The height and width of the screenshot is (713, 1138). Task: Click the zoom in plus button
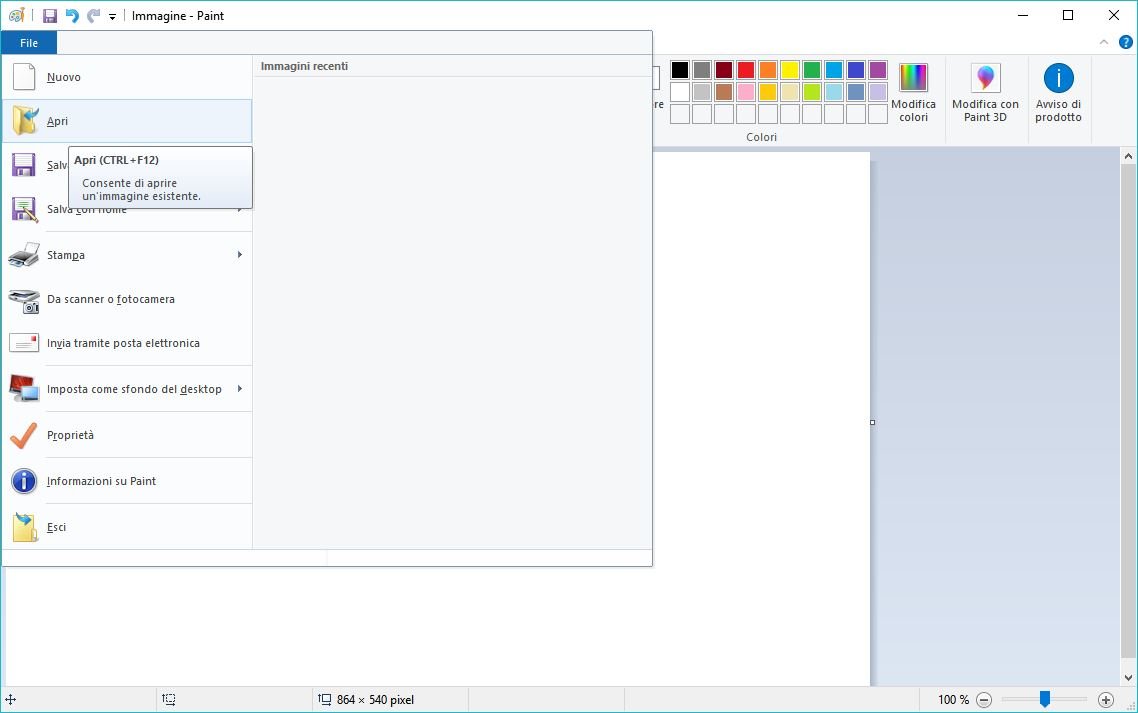coord(1105,700)
